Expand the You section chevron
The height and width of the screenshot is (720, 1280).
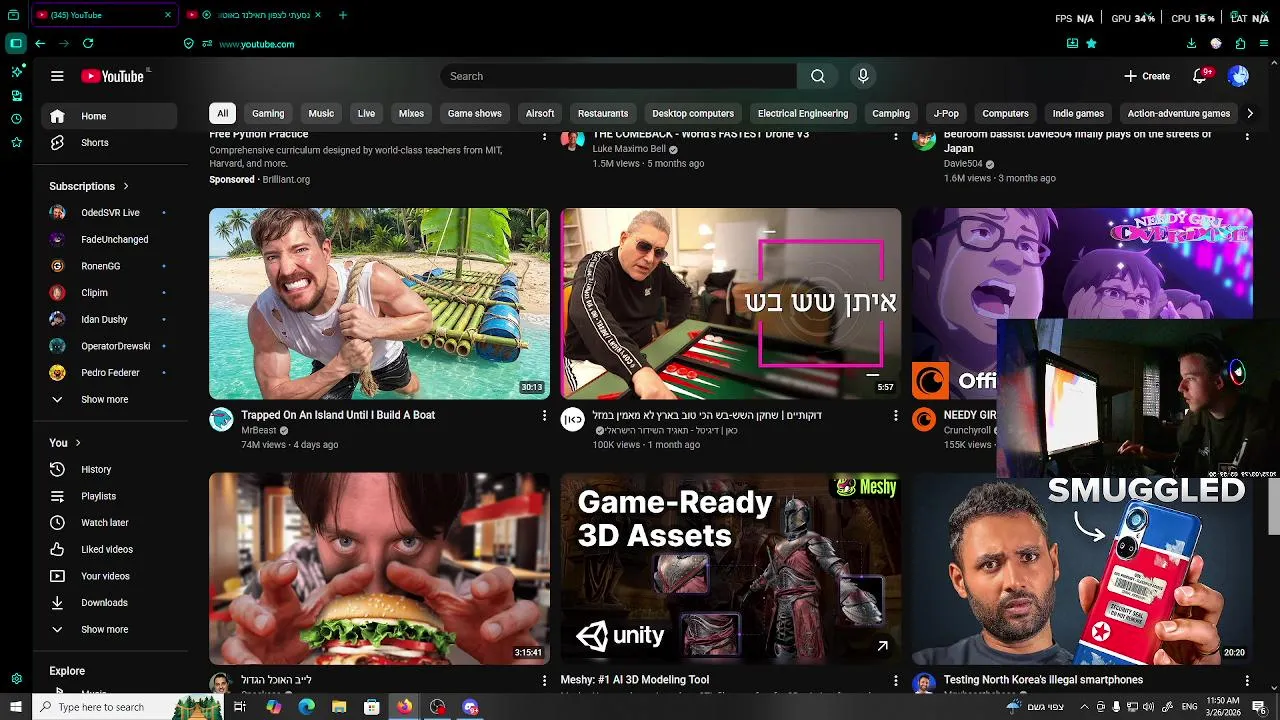pos(78,443)
